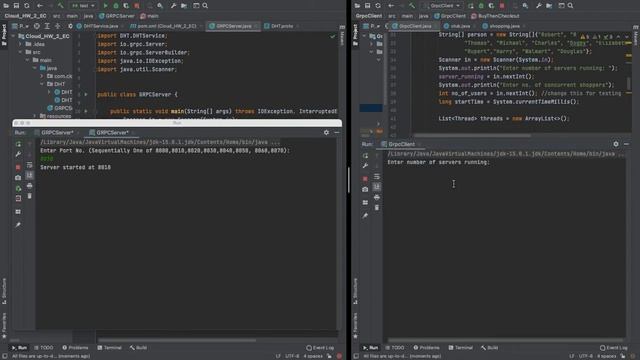The height and width of the screenshot is (360, 640).
Task: Toggle the Project tool window stripe in the right window
Action: pos(355,35)
